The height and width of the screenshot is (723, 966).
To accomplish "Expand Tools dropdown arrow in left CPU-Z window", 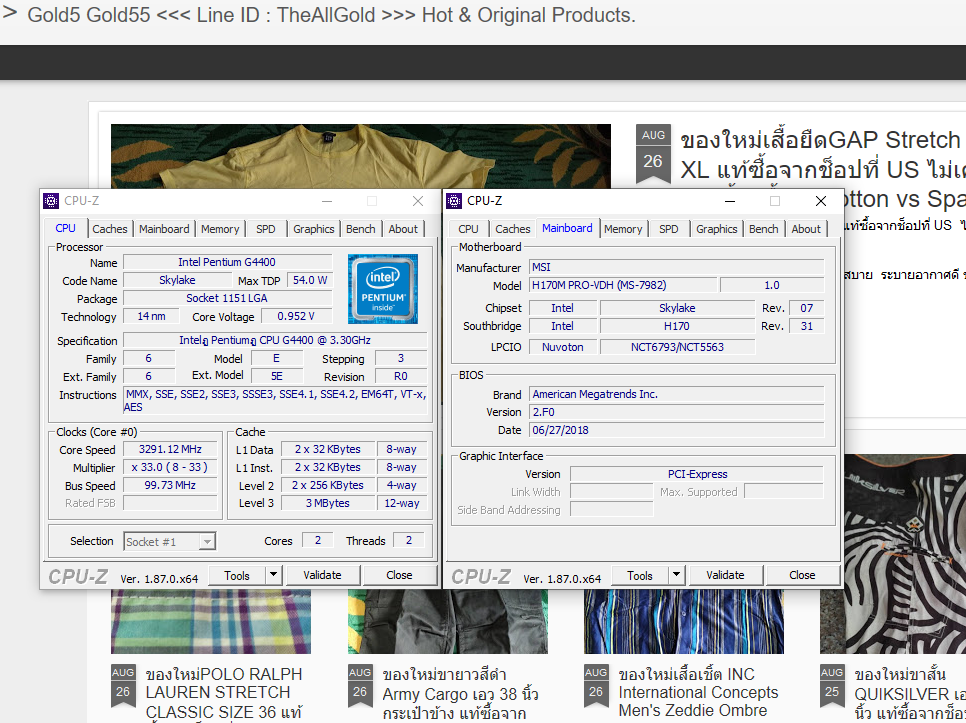I will (274, 575).
